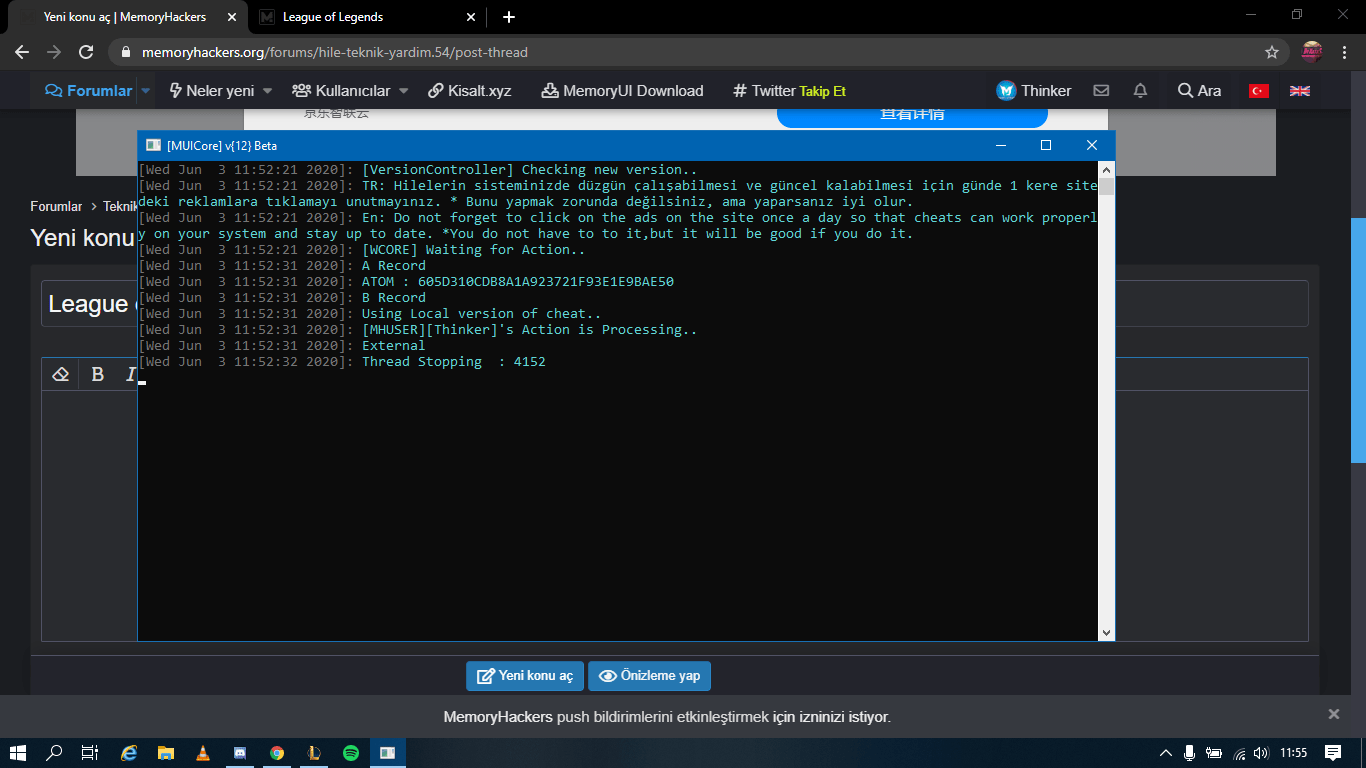Viewport: 1366px width, 768px height.
Task: Open the microphone tray icon
Action: click(x=1190, y=753)
